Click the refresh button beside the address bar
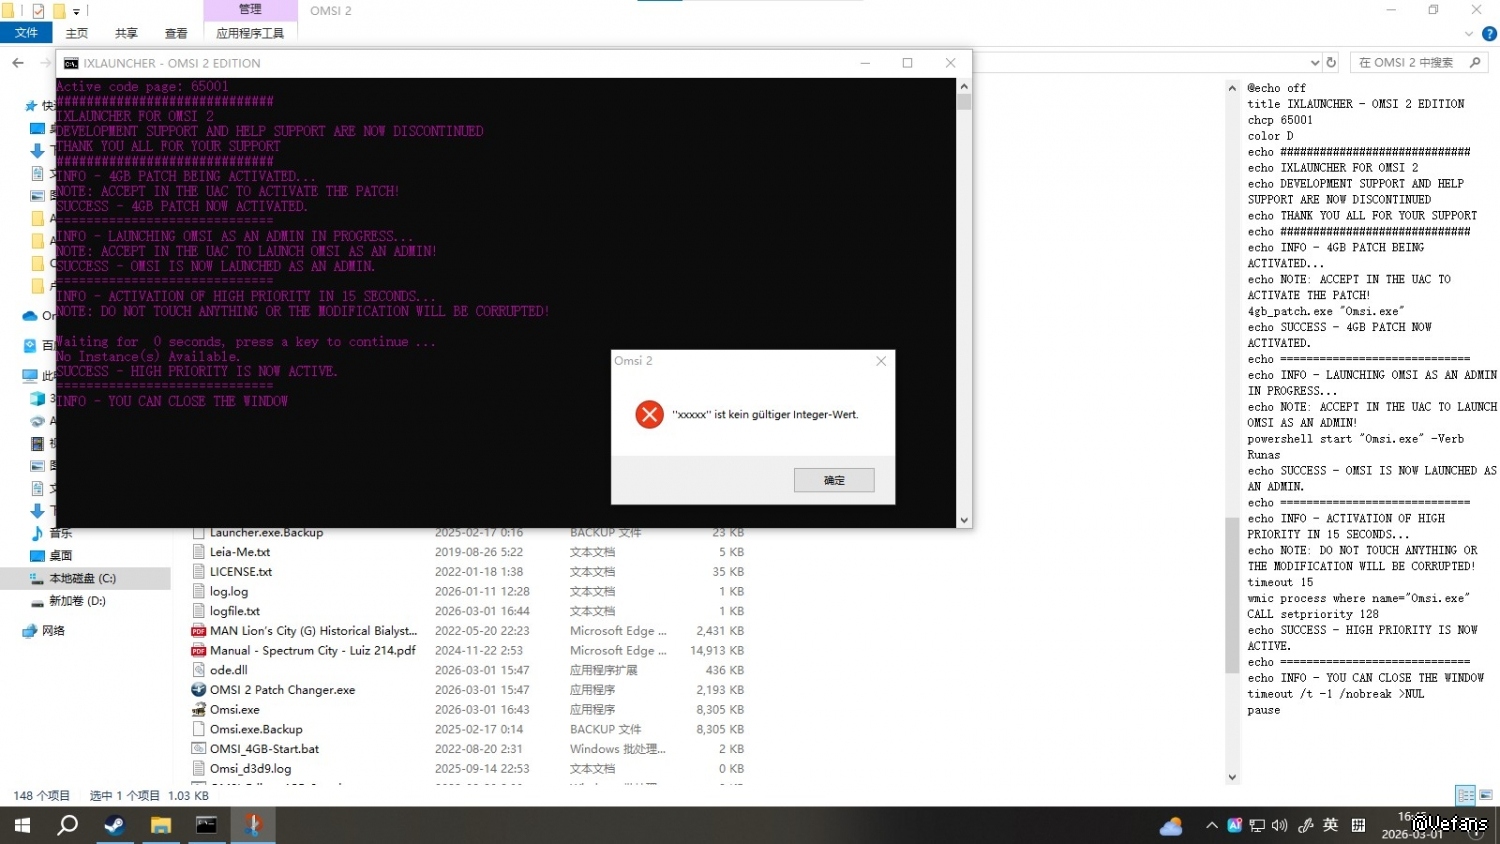Viewport: 1500px width, 844px height. coord(1331,62)
